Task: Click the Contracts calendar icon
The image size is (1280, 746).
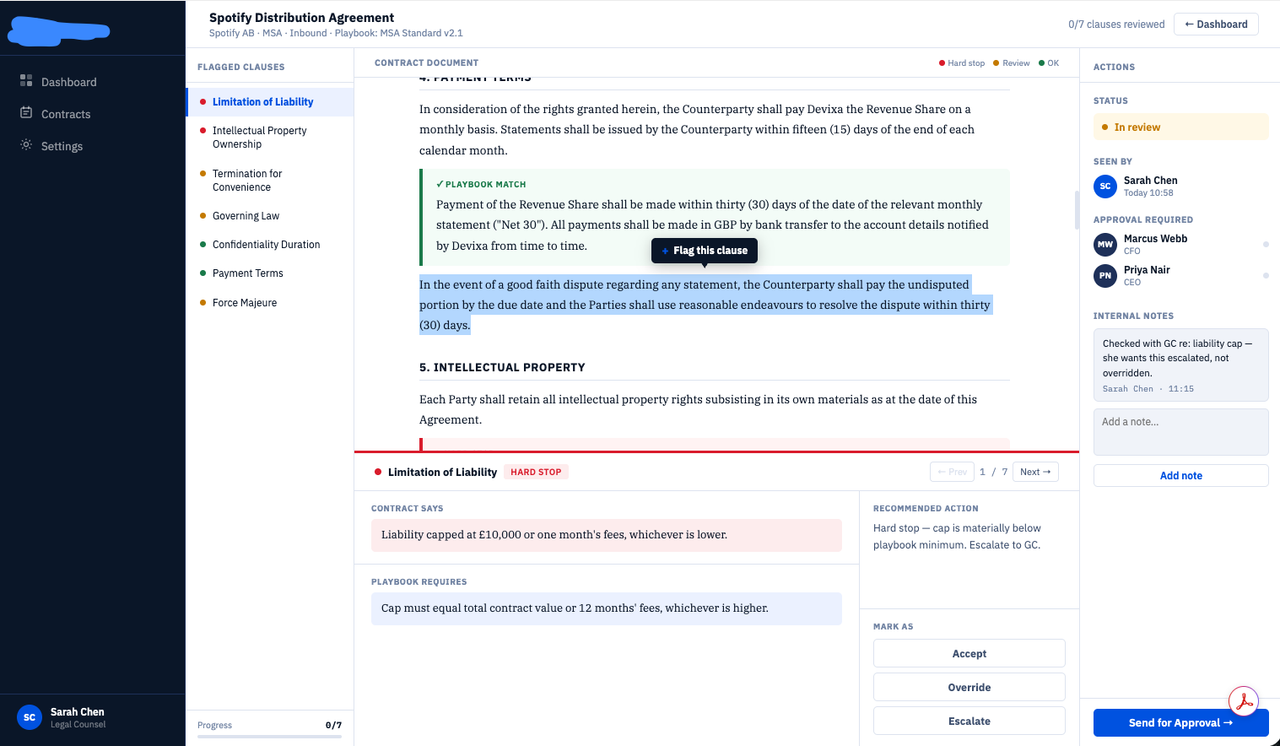Action: tap(26, 113)
